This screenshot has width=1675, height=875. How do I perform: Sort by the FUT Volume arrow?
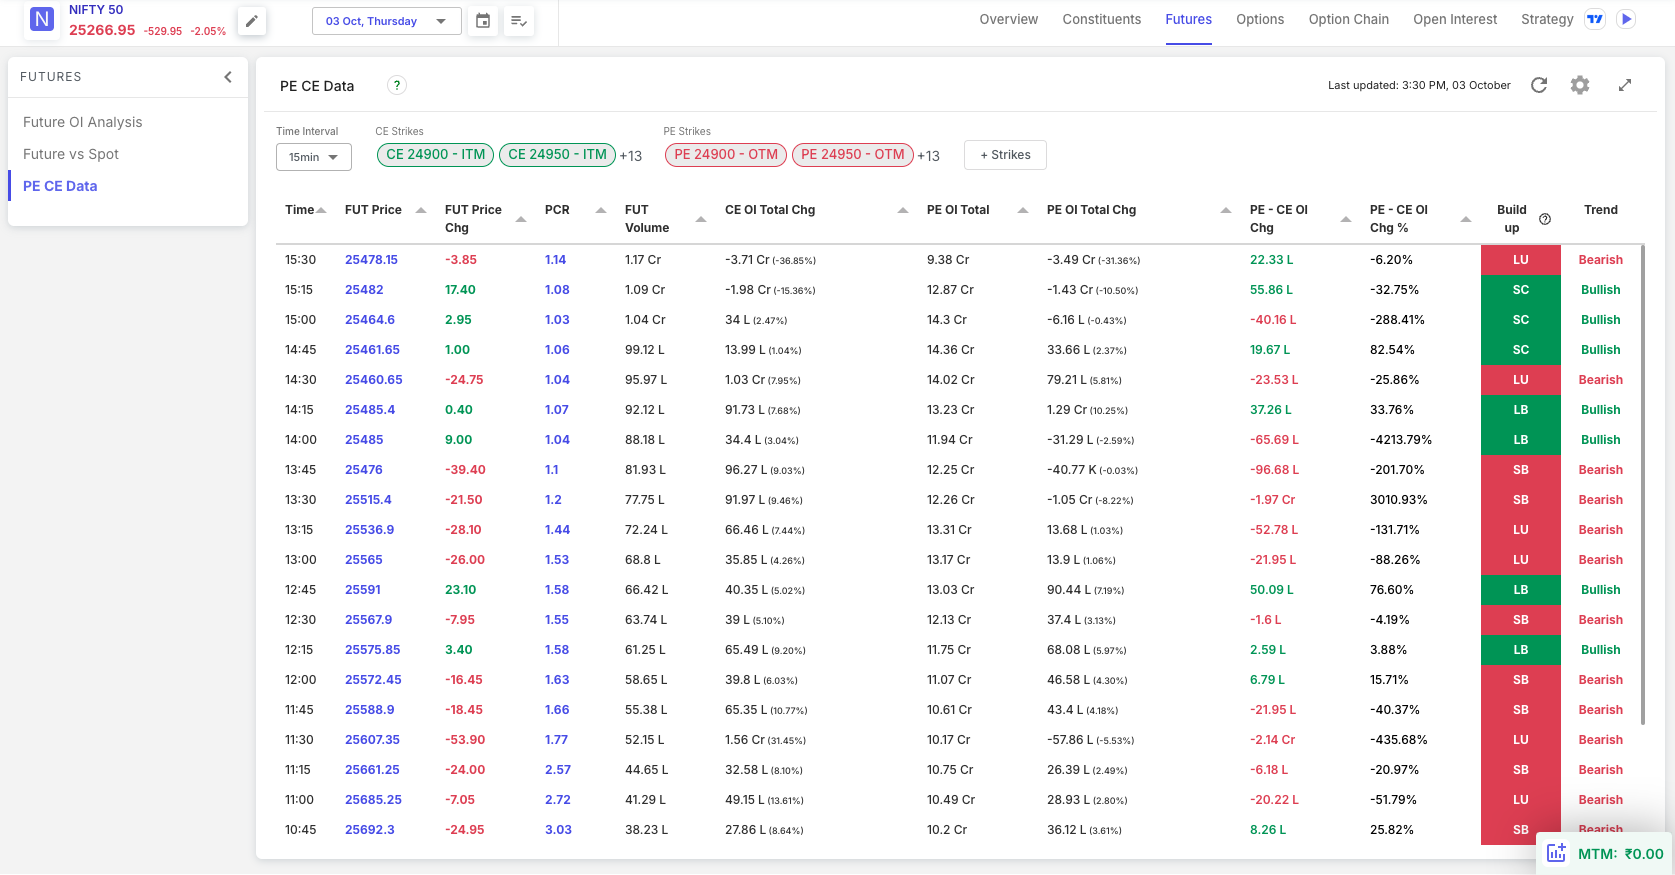coord(701,219)
